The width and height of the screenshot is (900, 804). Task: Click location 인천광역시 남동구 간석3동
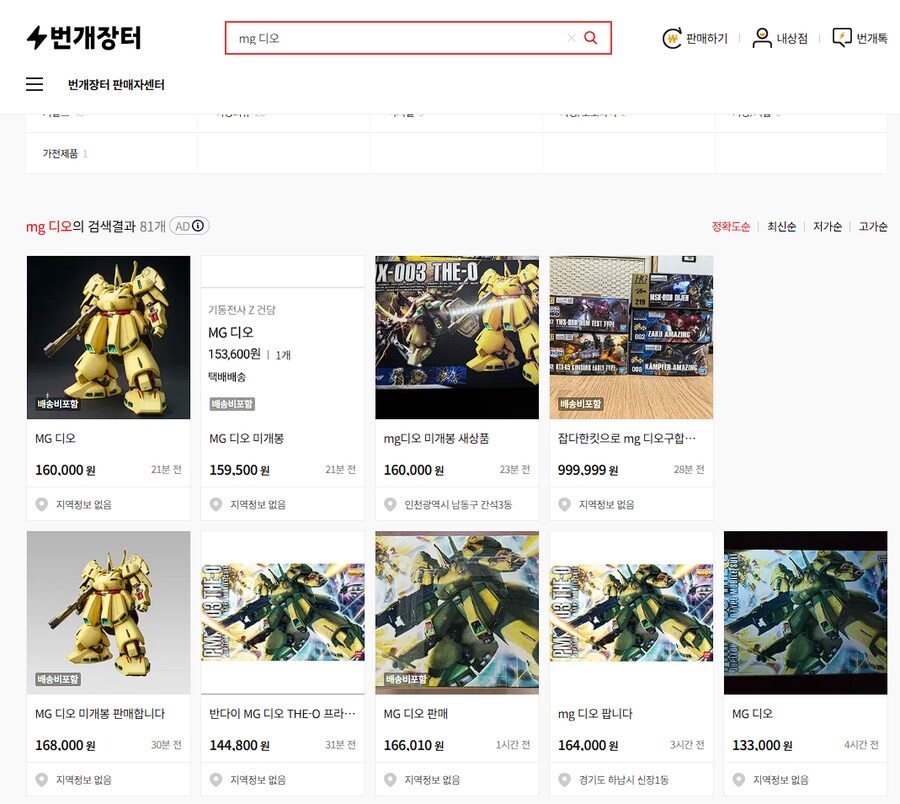458,504
